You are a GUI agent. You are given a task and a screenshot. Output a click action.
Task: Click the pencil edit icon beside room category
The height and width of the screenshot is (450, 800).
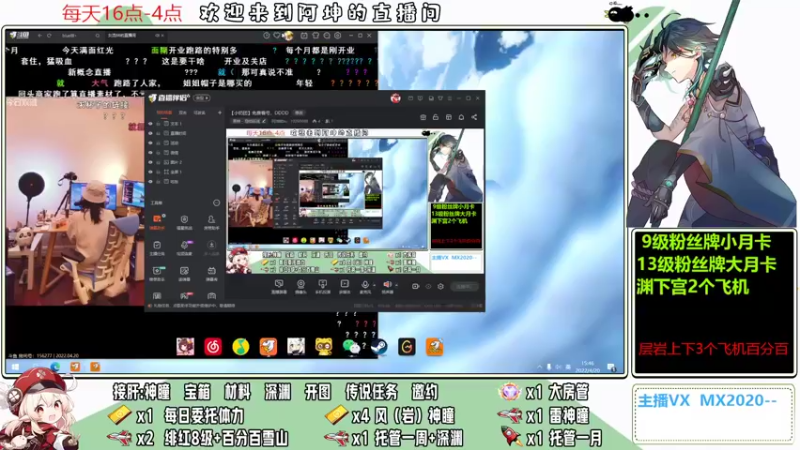[x=264, y=121]
